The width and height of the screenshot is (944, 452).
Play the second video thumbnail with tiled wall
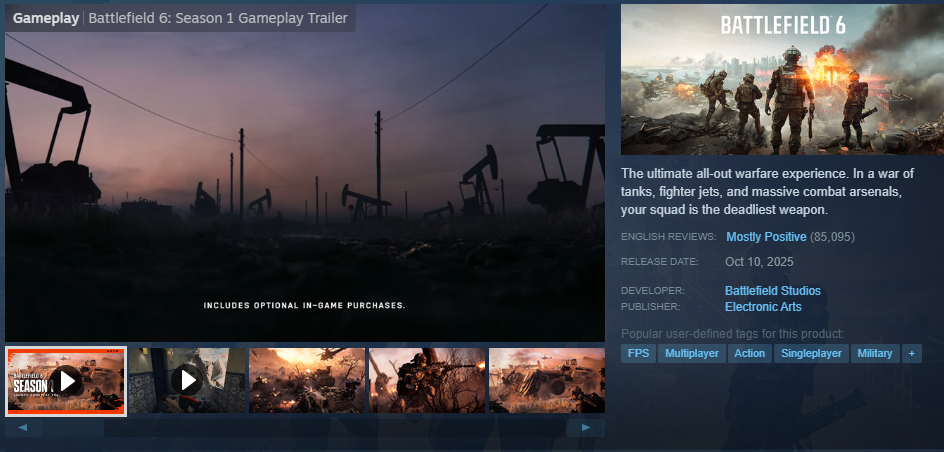pos(187,380)
